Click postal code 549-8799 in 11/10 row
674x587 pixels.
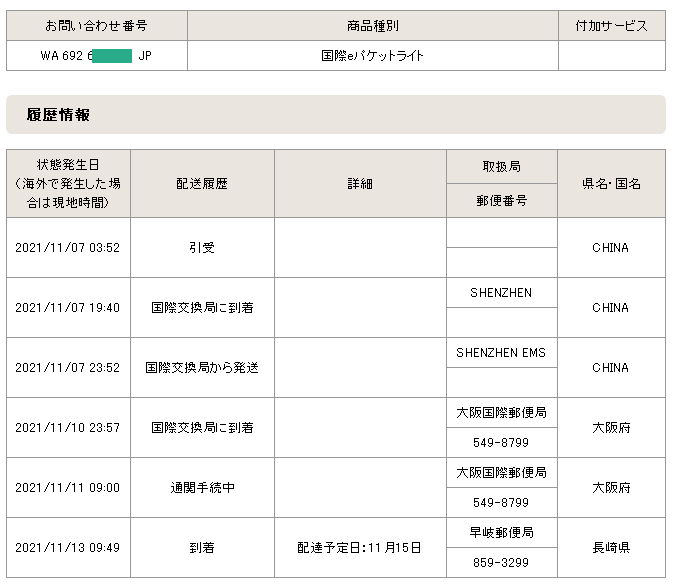click(x=501, y=443)
